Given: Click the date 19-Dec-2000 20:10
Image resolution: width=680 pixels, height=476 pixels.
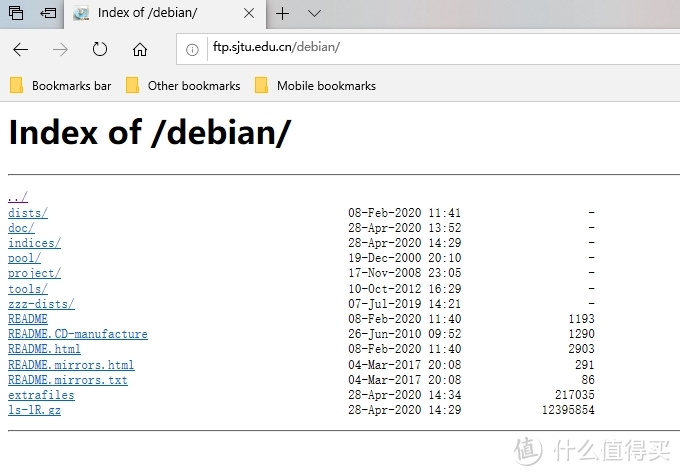Looking at the screenshot, I should click(x=405, y=258).
